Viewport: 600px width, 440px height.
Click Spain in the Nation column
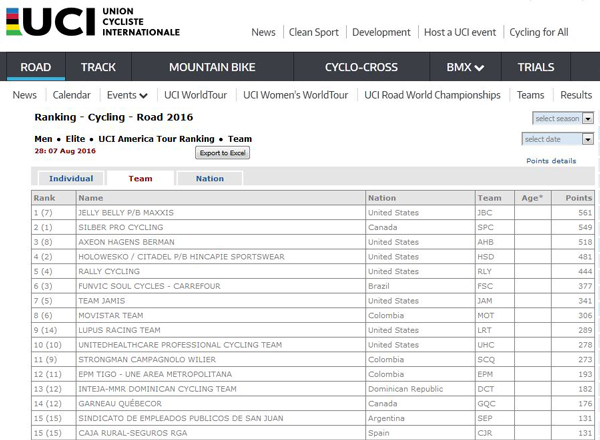tap(378, 433)
